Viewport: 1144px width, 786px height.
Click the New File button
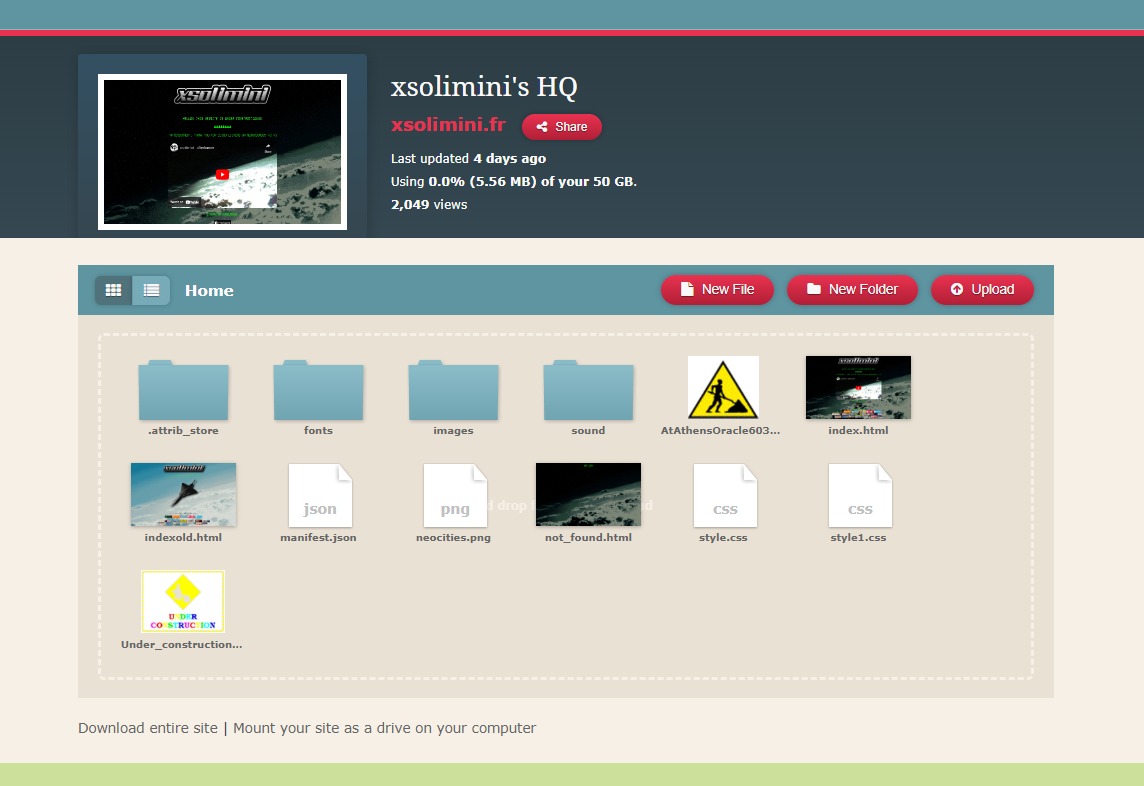[717, 290]
